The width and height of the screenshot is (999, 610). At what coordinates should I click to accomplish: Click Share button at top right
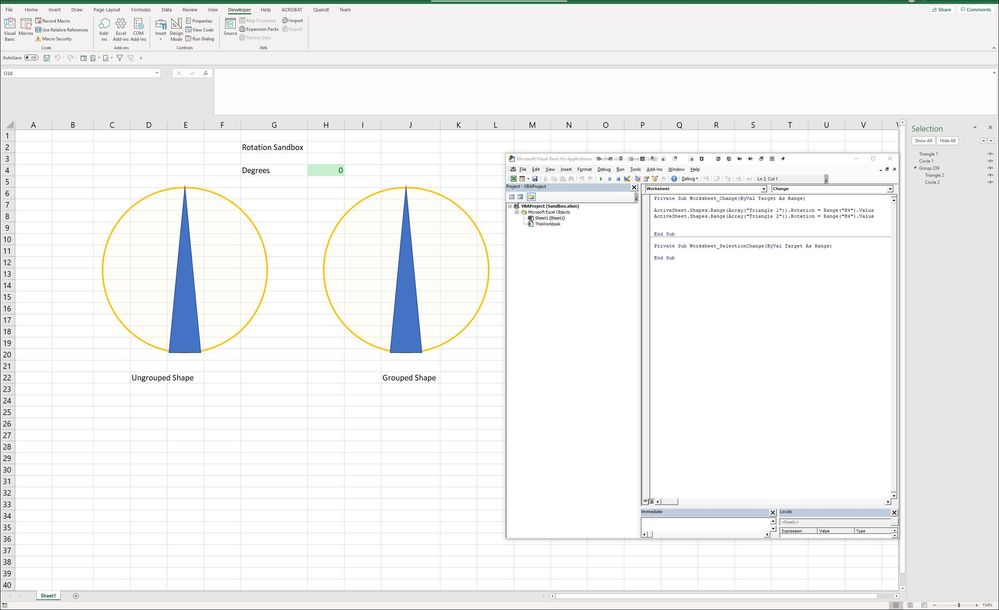pos(942,10)
